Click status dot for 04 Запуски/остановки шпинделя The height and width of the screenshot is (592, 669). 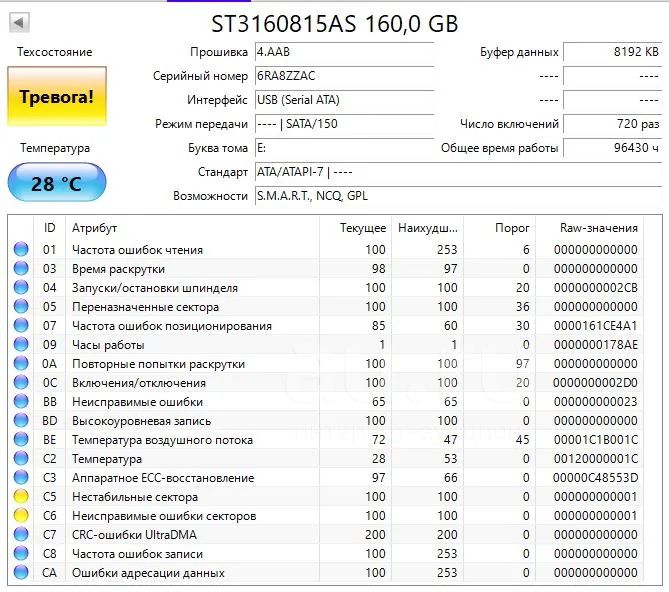pyautogui.click(x=21, y=287)
